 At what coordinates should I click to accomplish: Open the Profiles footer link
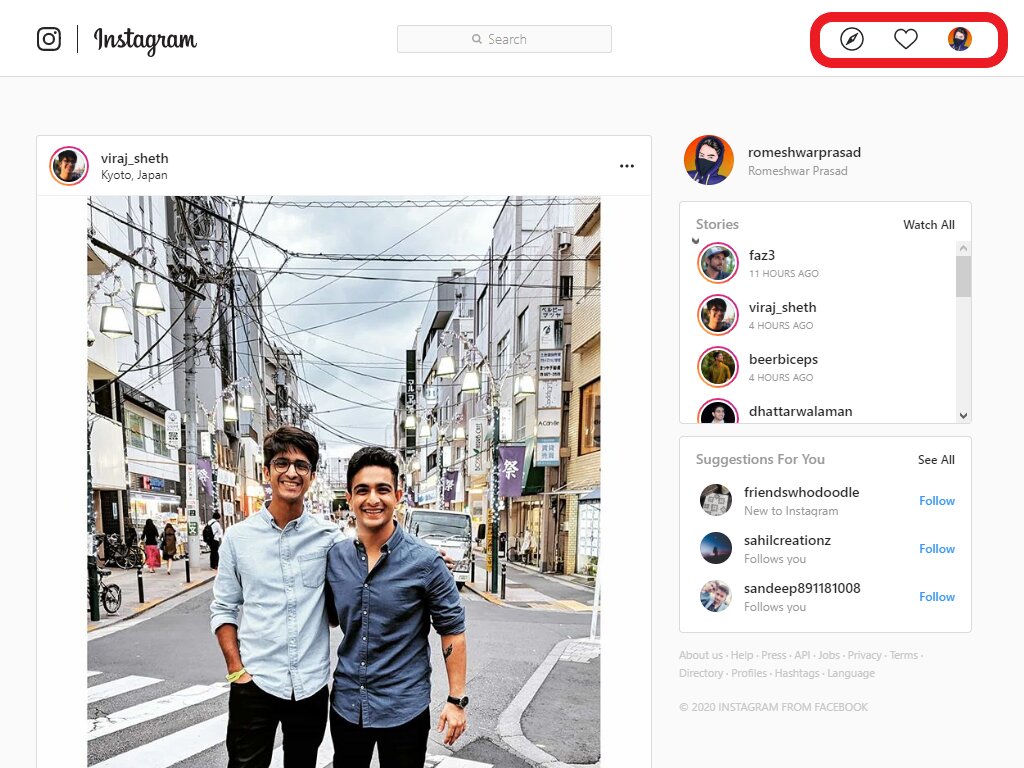[x=749, y=673]
